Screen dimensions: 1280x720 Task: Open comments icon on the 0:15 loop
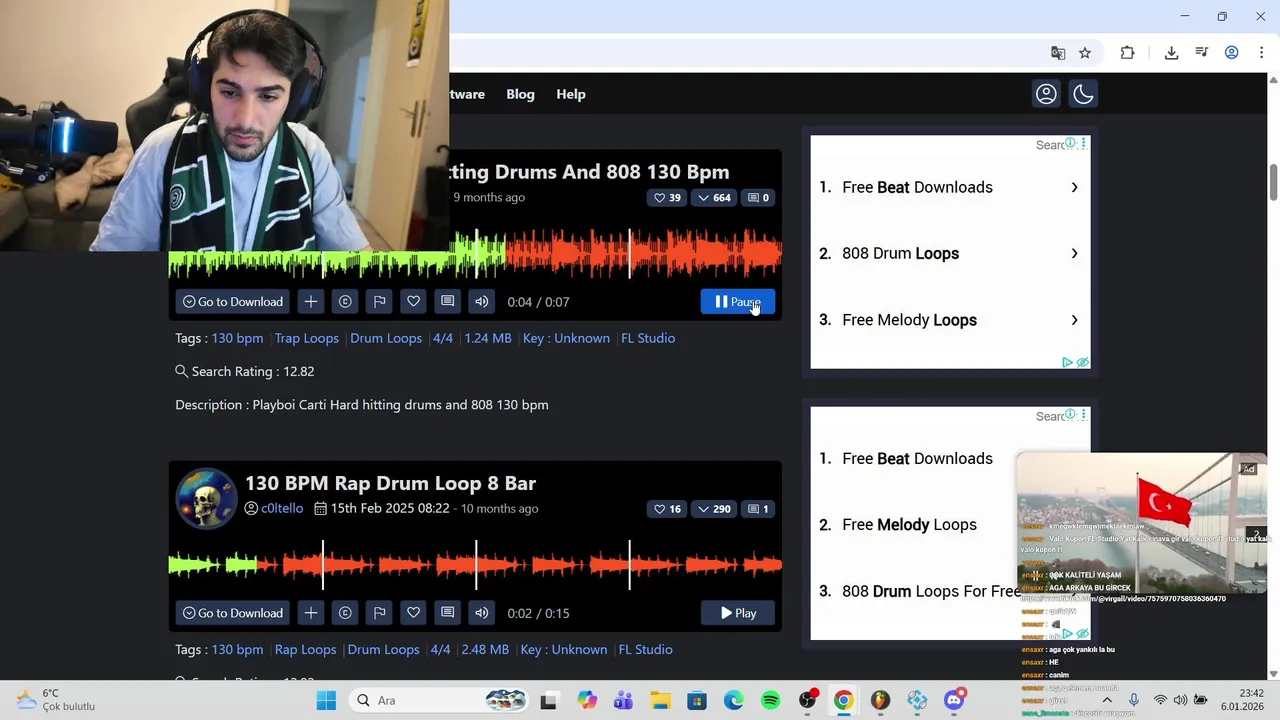[x=447, y=613]
